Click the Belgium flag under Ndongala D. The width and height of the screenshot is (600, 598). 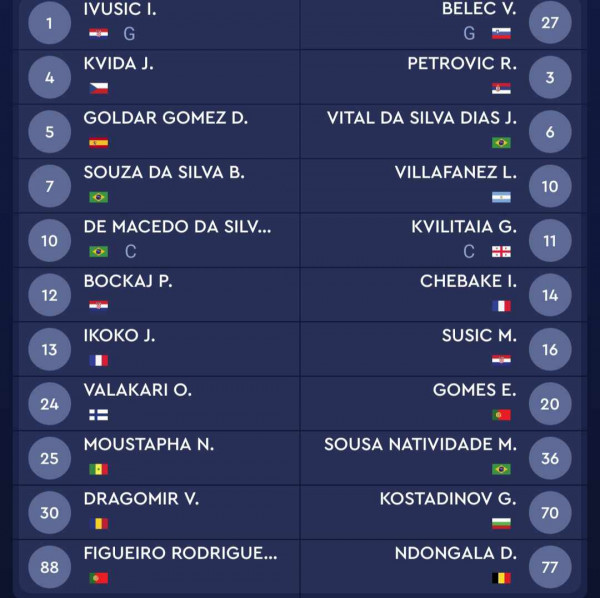501,578
